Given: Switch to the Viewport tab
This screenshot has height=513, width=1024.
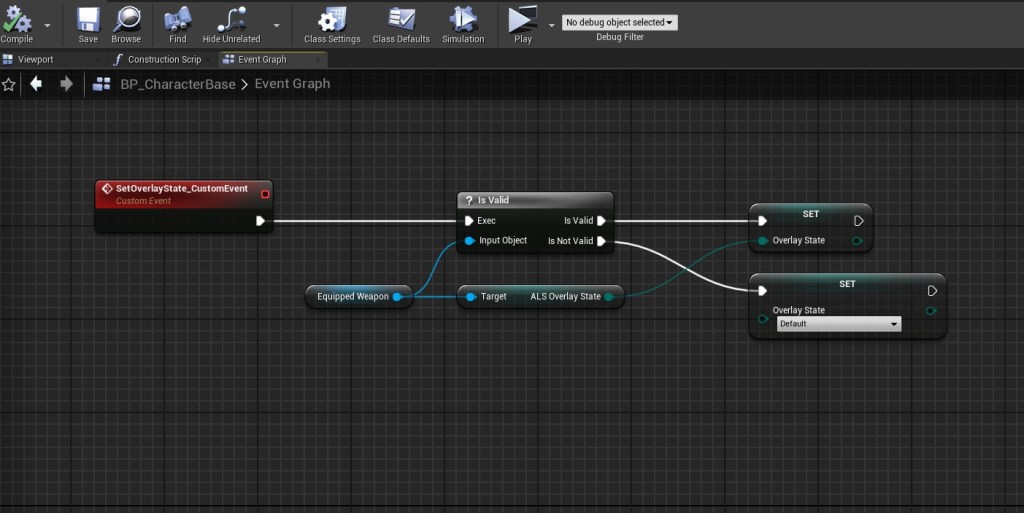Looking at the screenshot, I should [x=35, y=60].
